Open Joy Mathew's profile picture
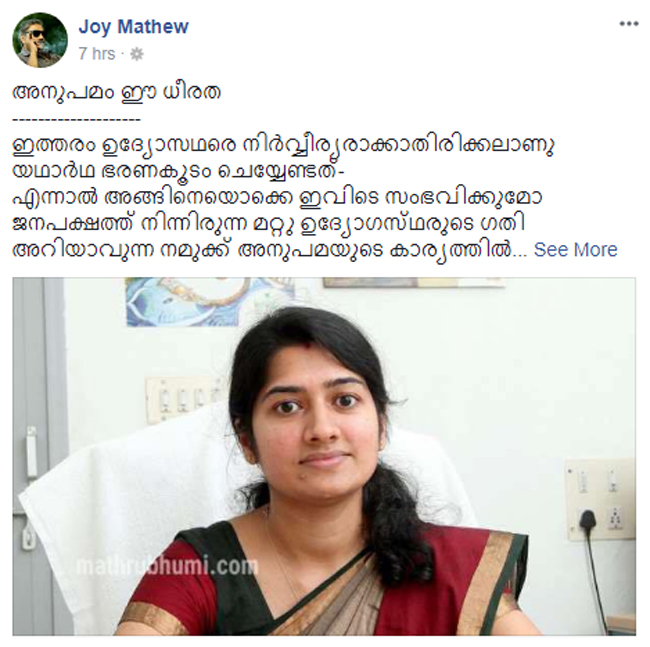The width and height of the screenshot is (650, 647). [x=40, y=40]
